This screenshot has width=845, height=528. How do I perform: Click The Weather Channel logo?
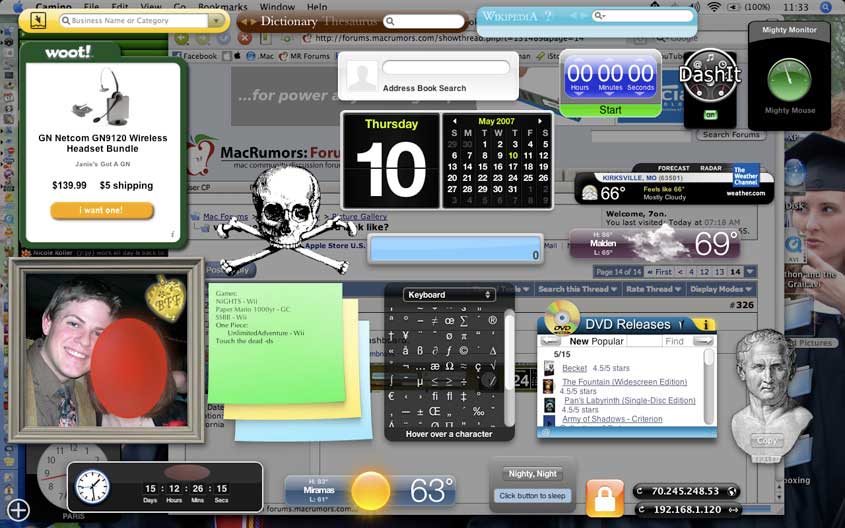[x=746, y=177]
